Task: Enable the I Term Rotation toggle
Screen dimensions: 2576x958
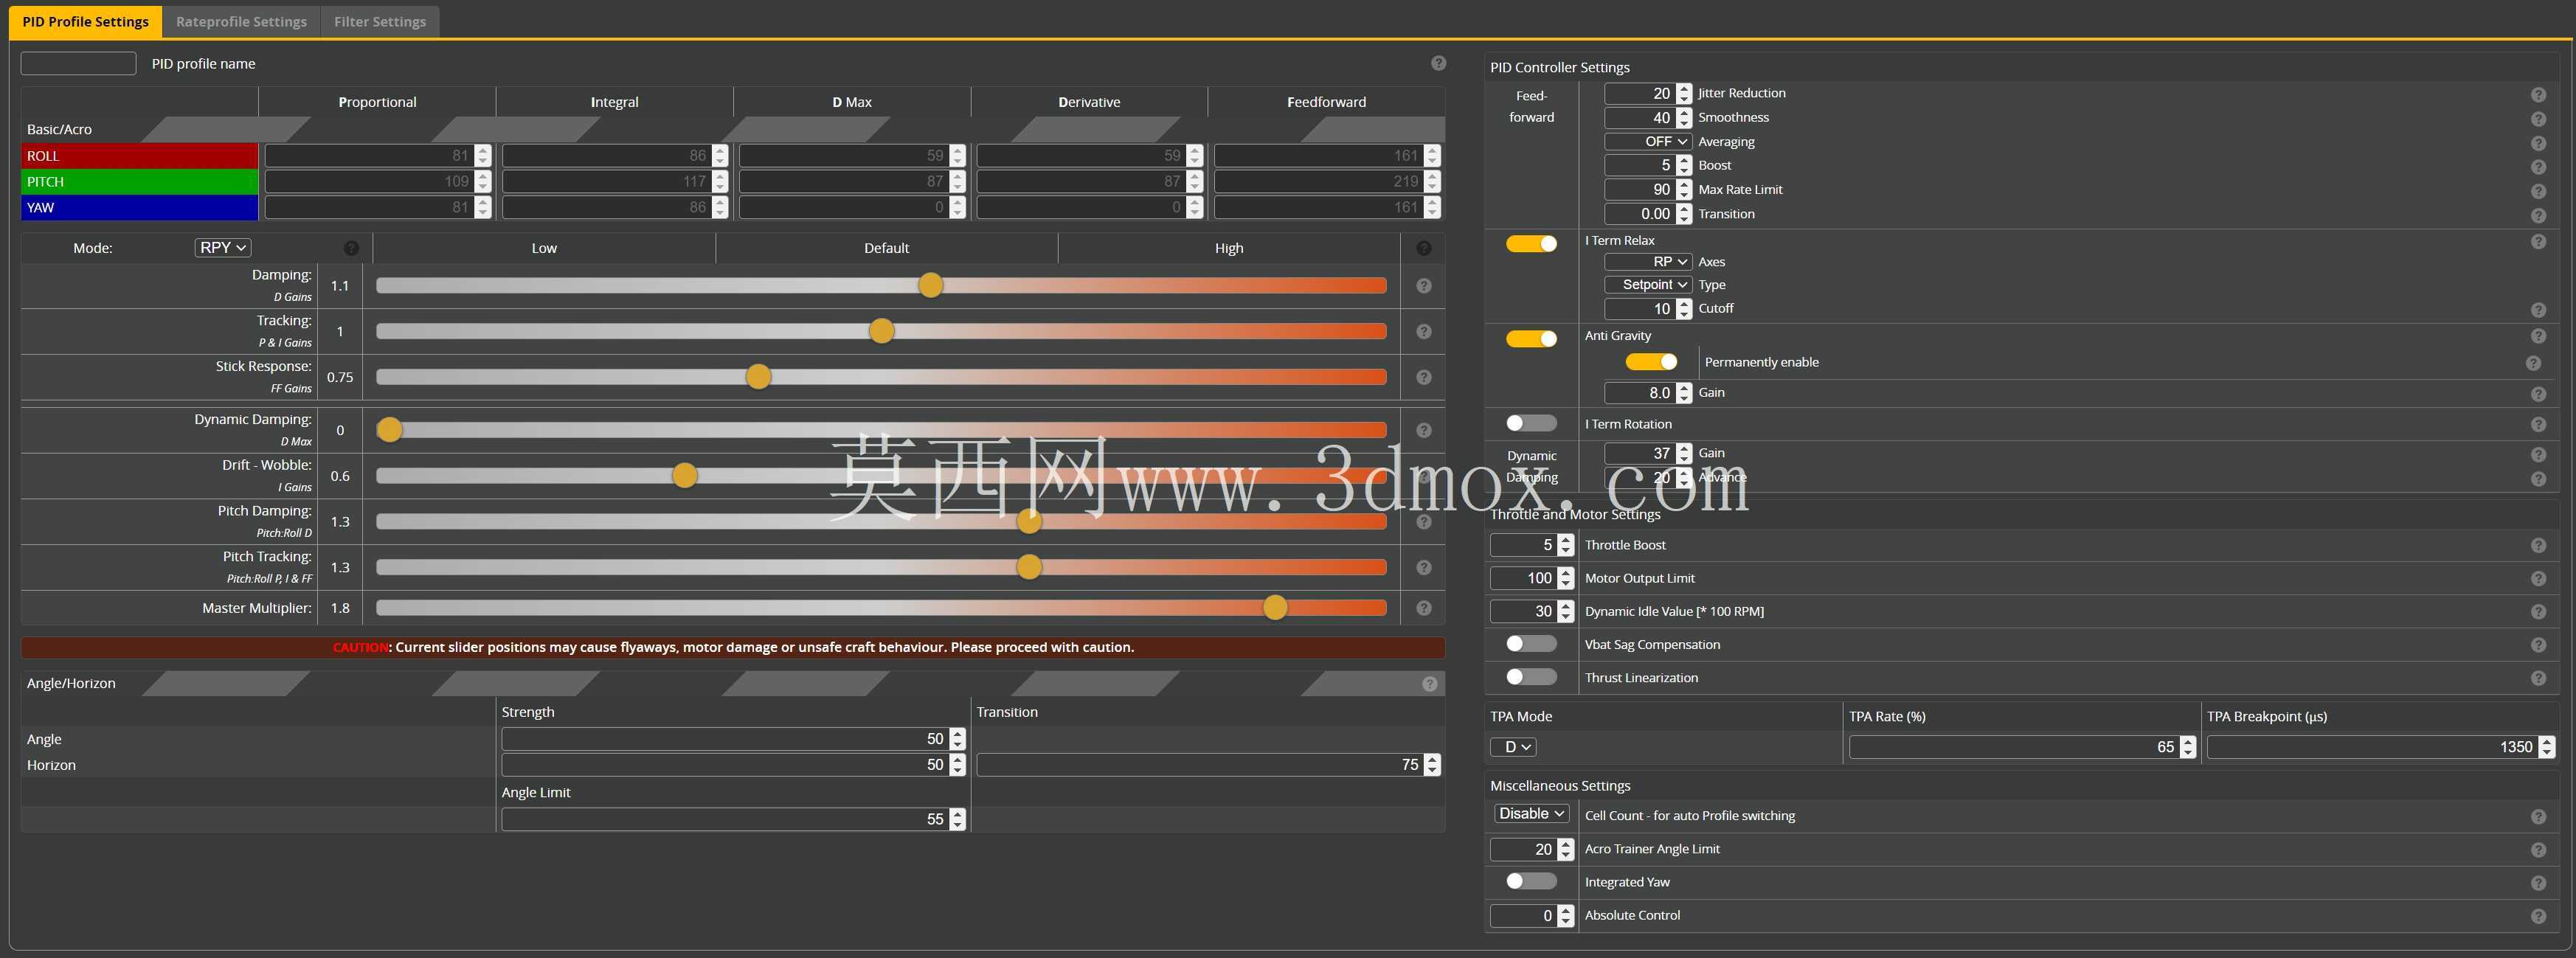Action: click(x=1531, y=423)
